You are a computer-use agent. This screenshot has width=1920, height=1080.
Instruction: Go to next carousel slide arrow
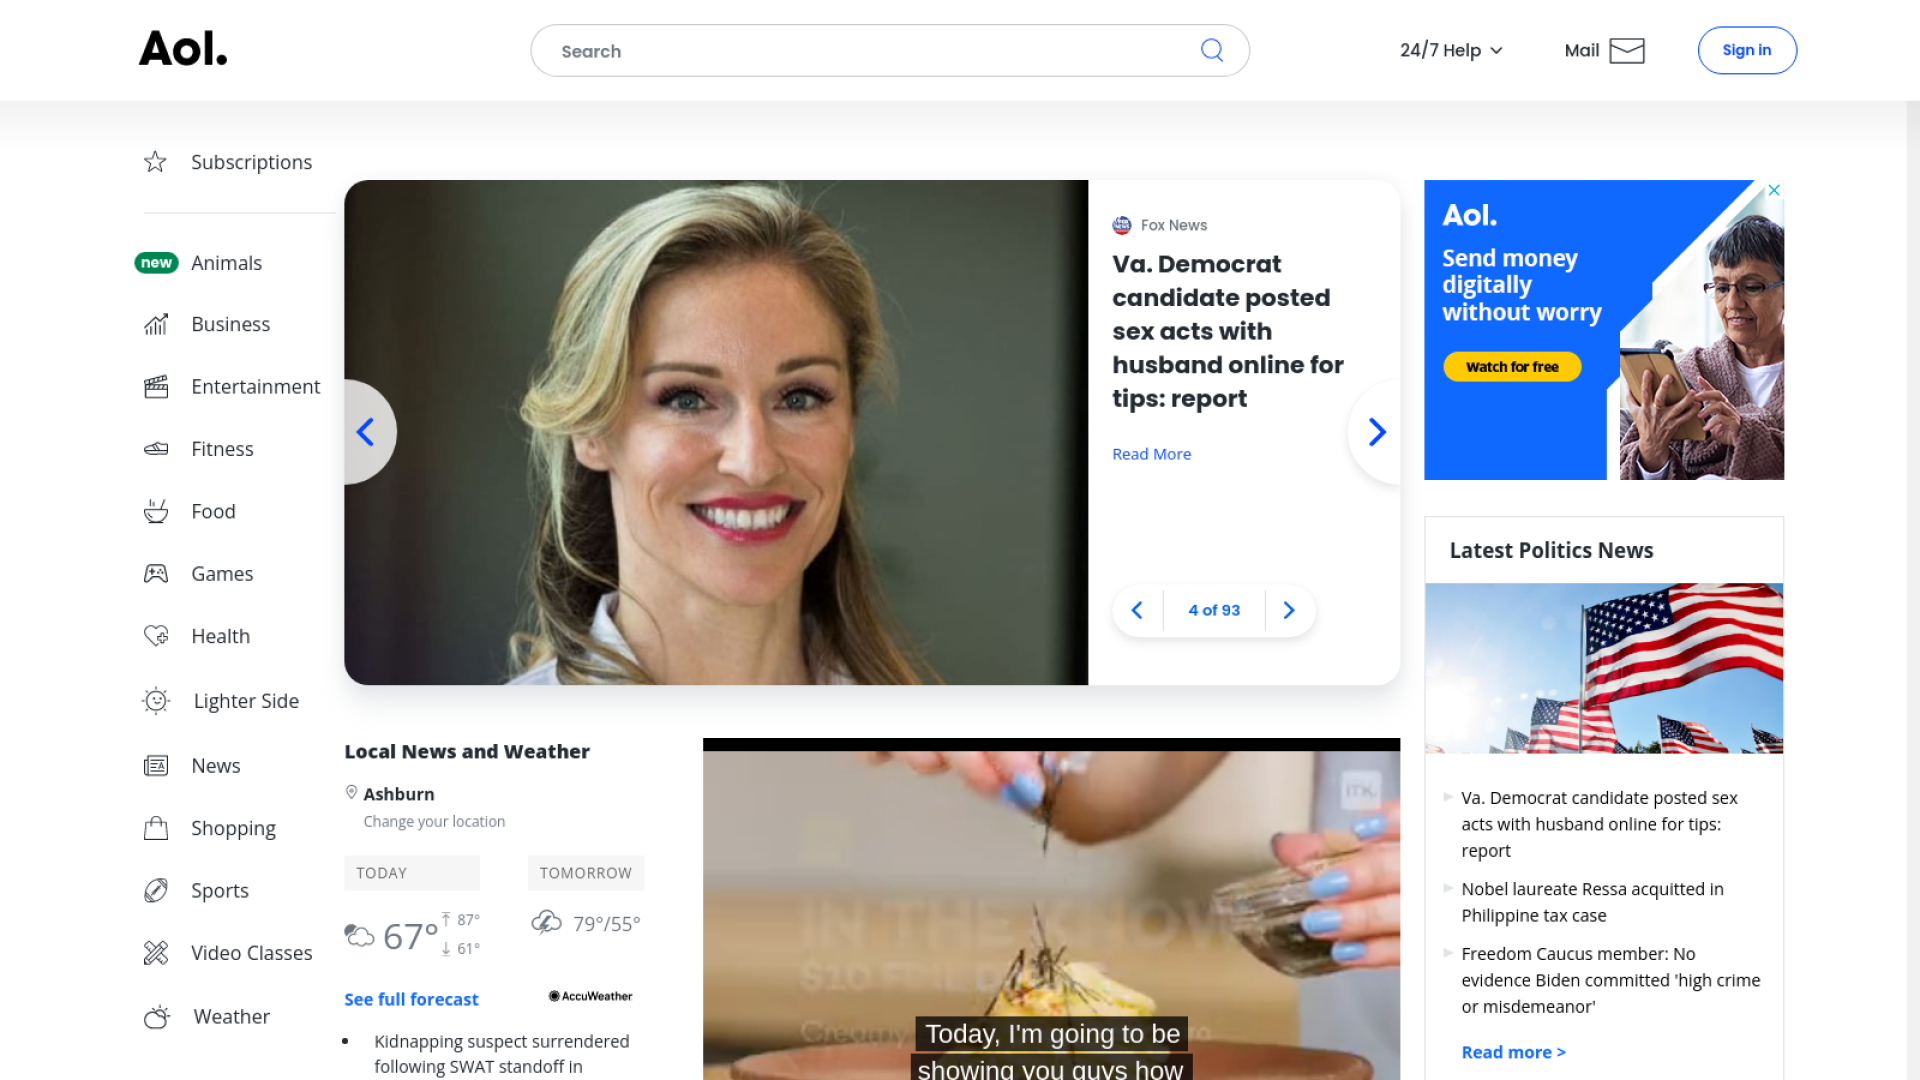coord(1376,432)
